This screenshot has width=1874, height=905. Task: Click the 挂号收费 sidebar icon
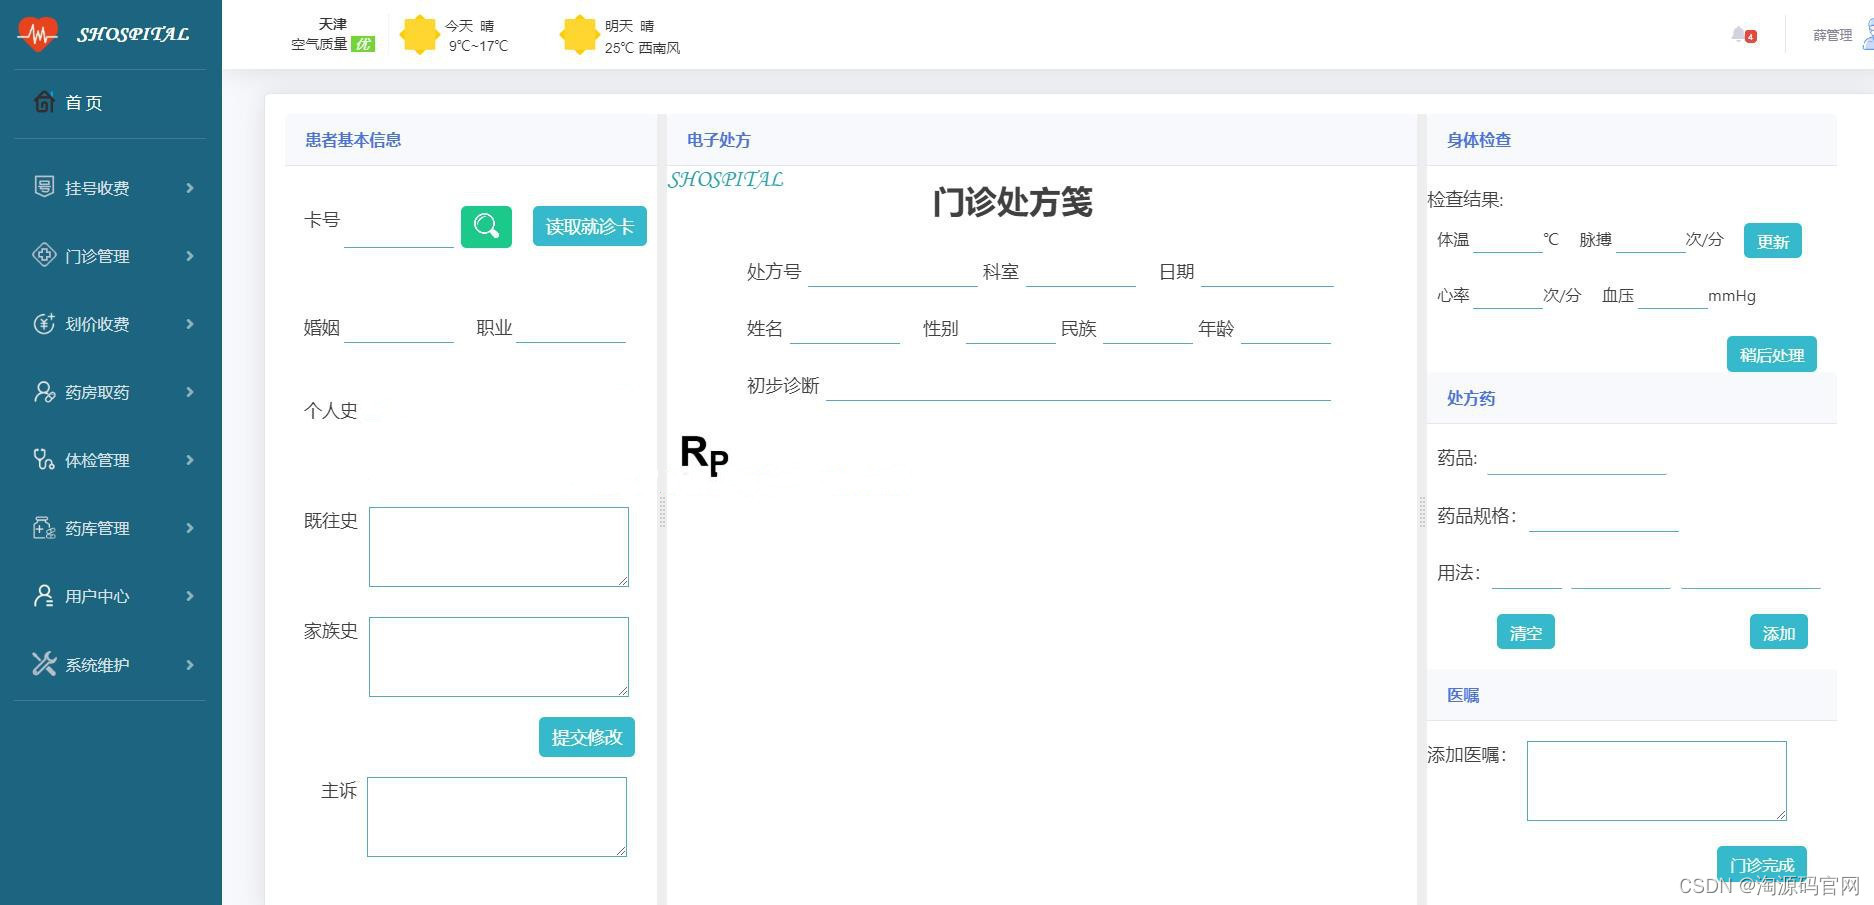(44, 186)
